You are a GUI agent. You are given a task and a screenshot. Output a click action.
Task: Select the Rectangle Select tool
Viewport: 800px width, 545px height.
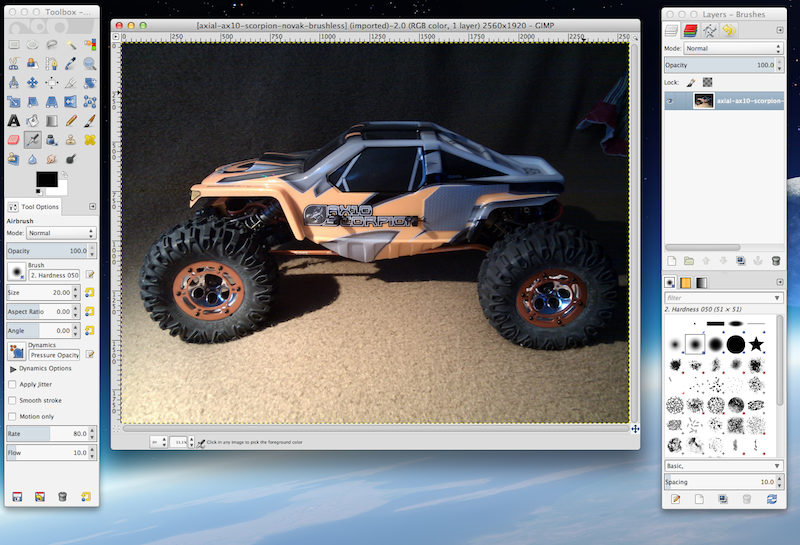(x=14, y=45)
